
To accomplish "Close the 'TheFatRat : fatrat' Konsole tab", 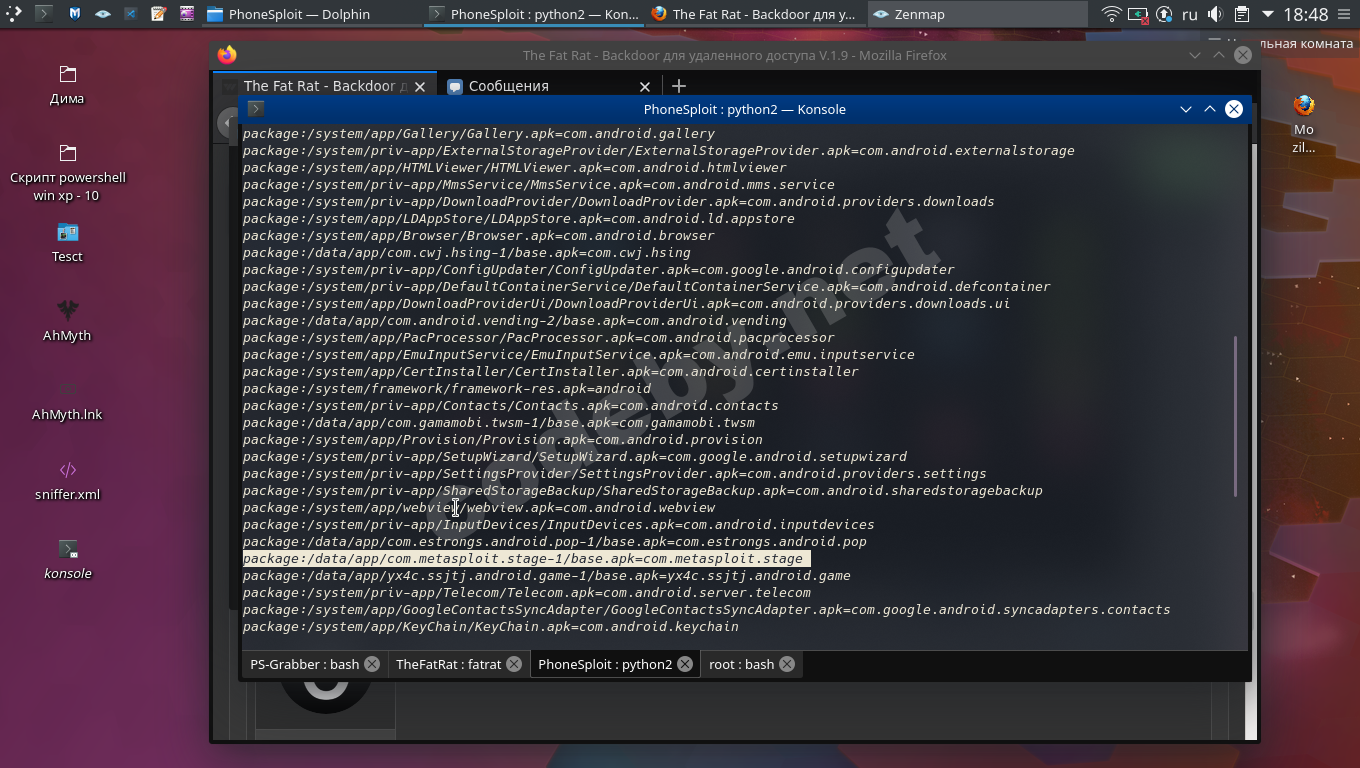I will (x=514, y=664).
